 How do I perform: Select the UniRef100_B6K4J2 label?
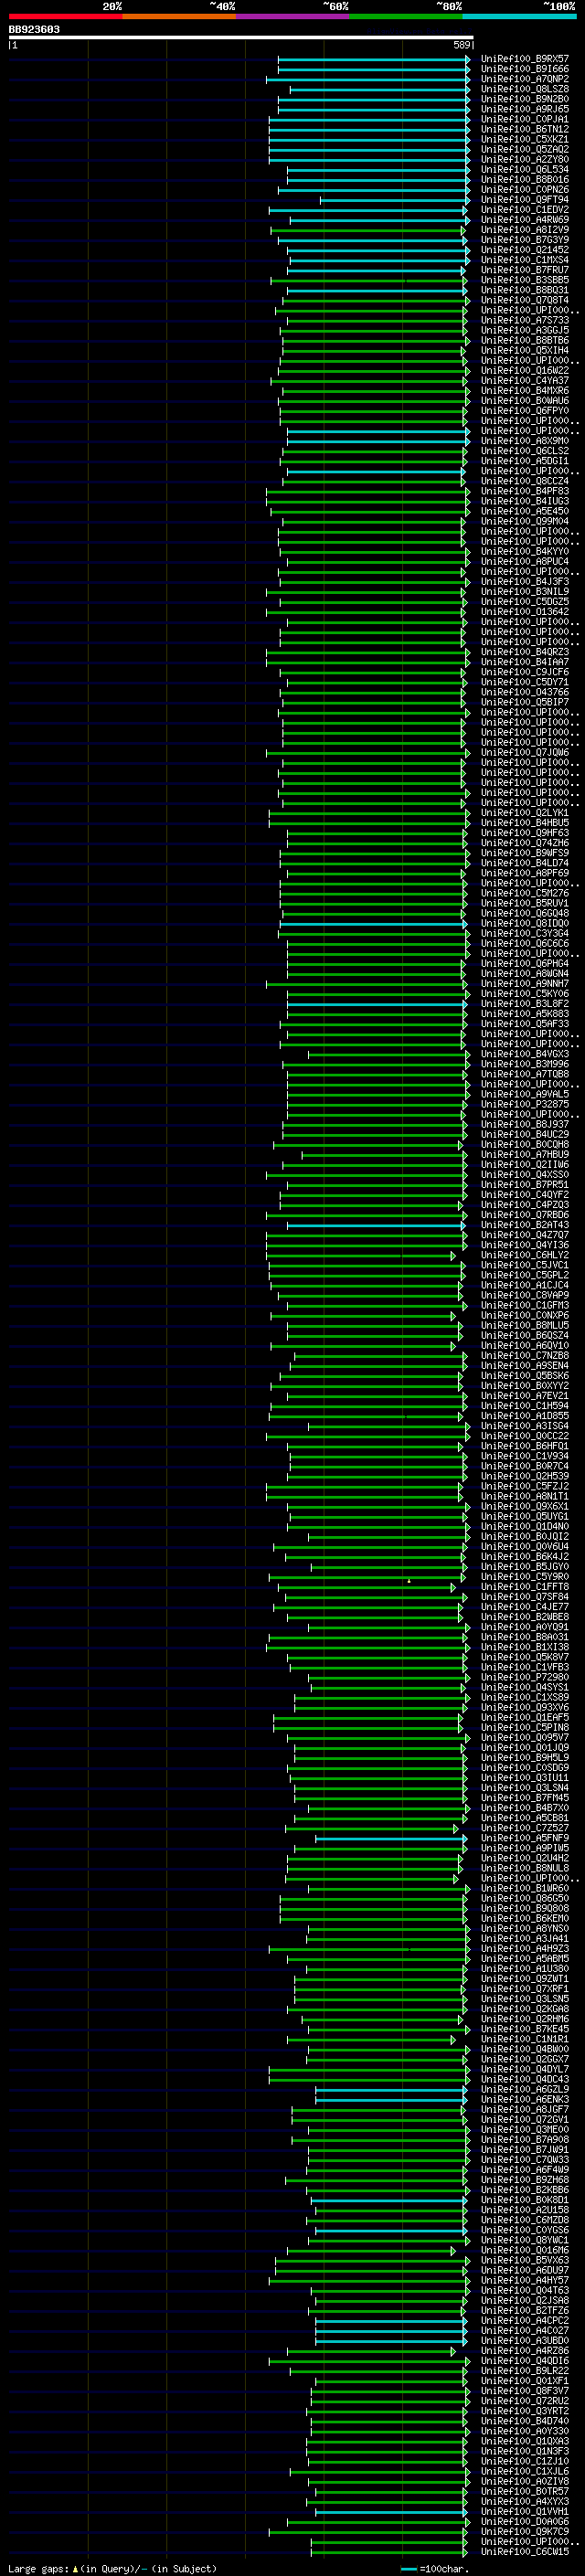524,1556
